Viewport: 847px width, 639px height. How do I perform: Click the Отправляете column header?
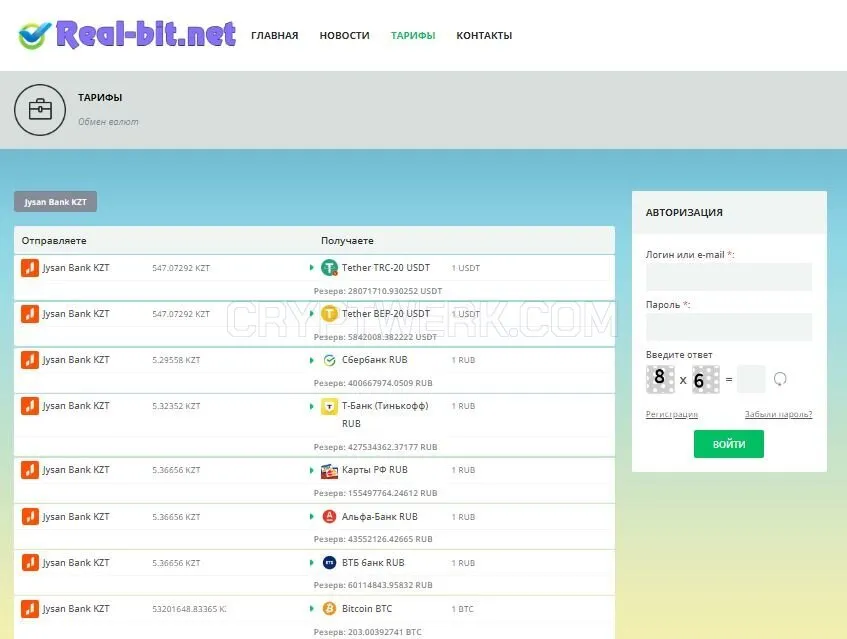click(54, 240)
